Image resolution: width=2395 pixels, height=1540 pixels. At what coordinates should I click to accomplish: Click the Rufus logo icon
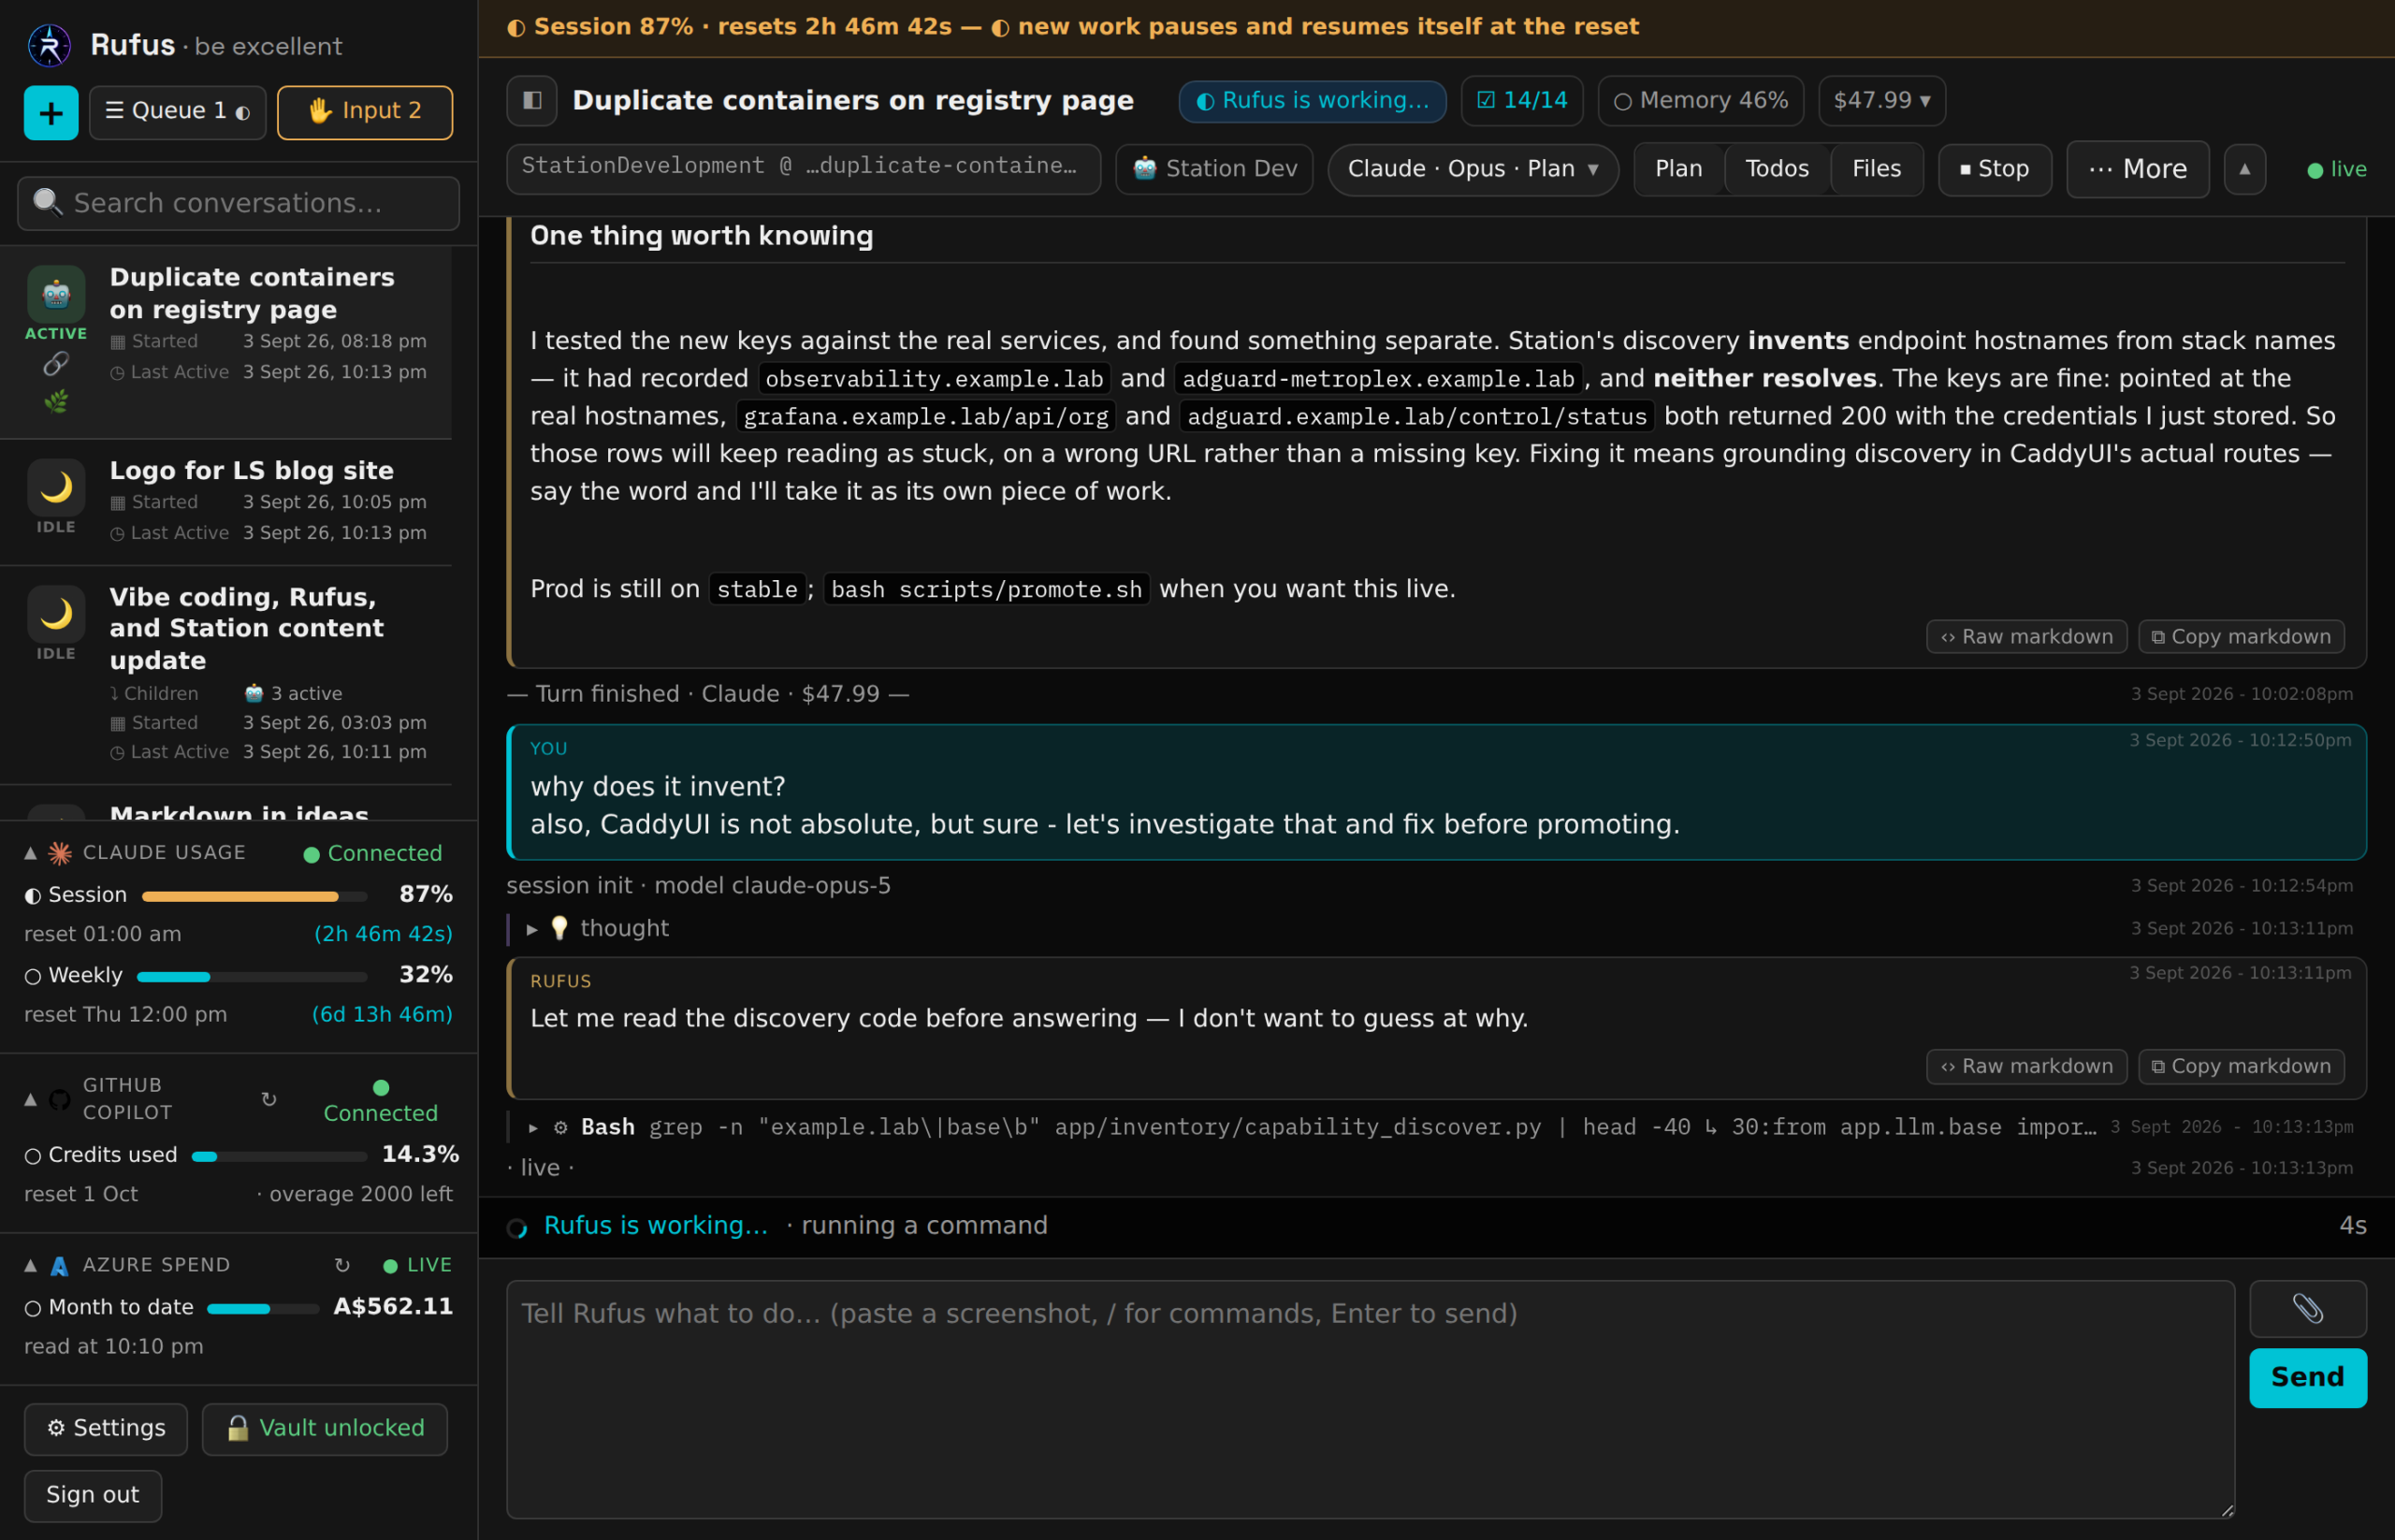pyautogui.click(x=49, y=46)
